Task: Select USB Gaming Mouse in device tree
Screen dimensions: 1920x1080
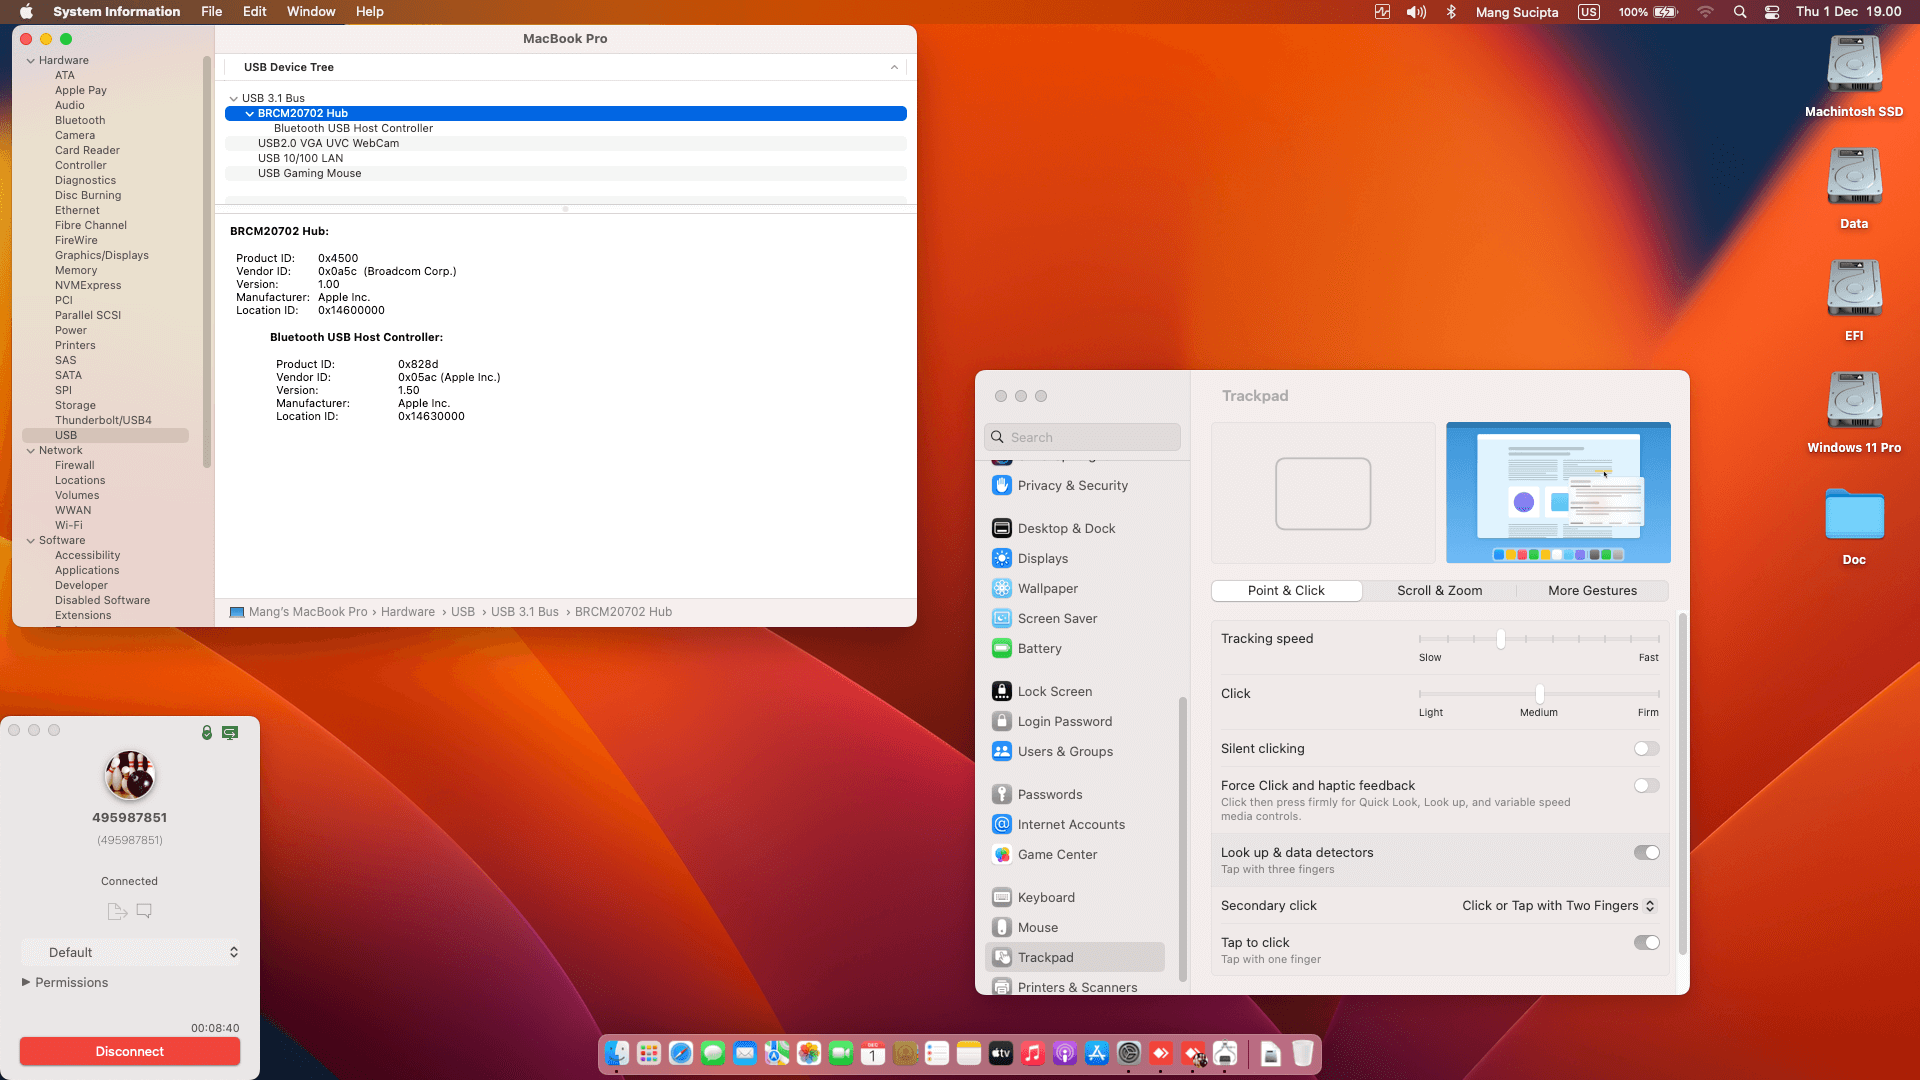Action: point(566,174)
